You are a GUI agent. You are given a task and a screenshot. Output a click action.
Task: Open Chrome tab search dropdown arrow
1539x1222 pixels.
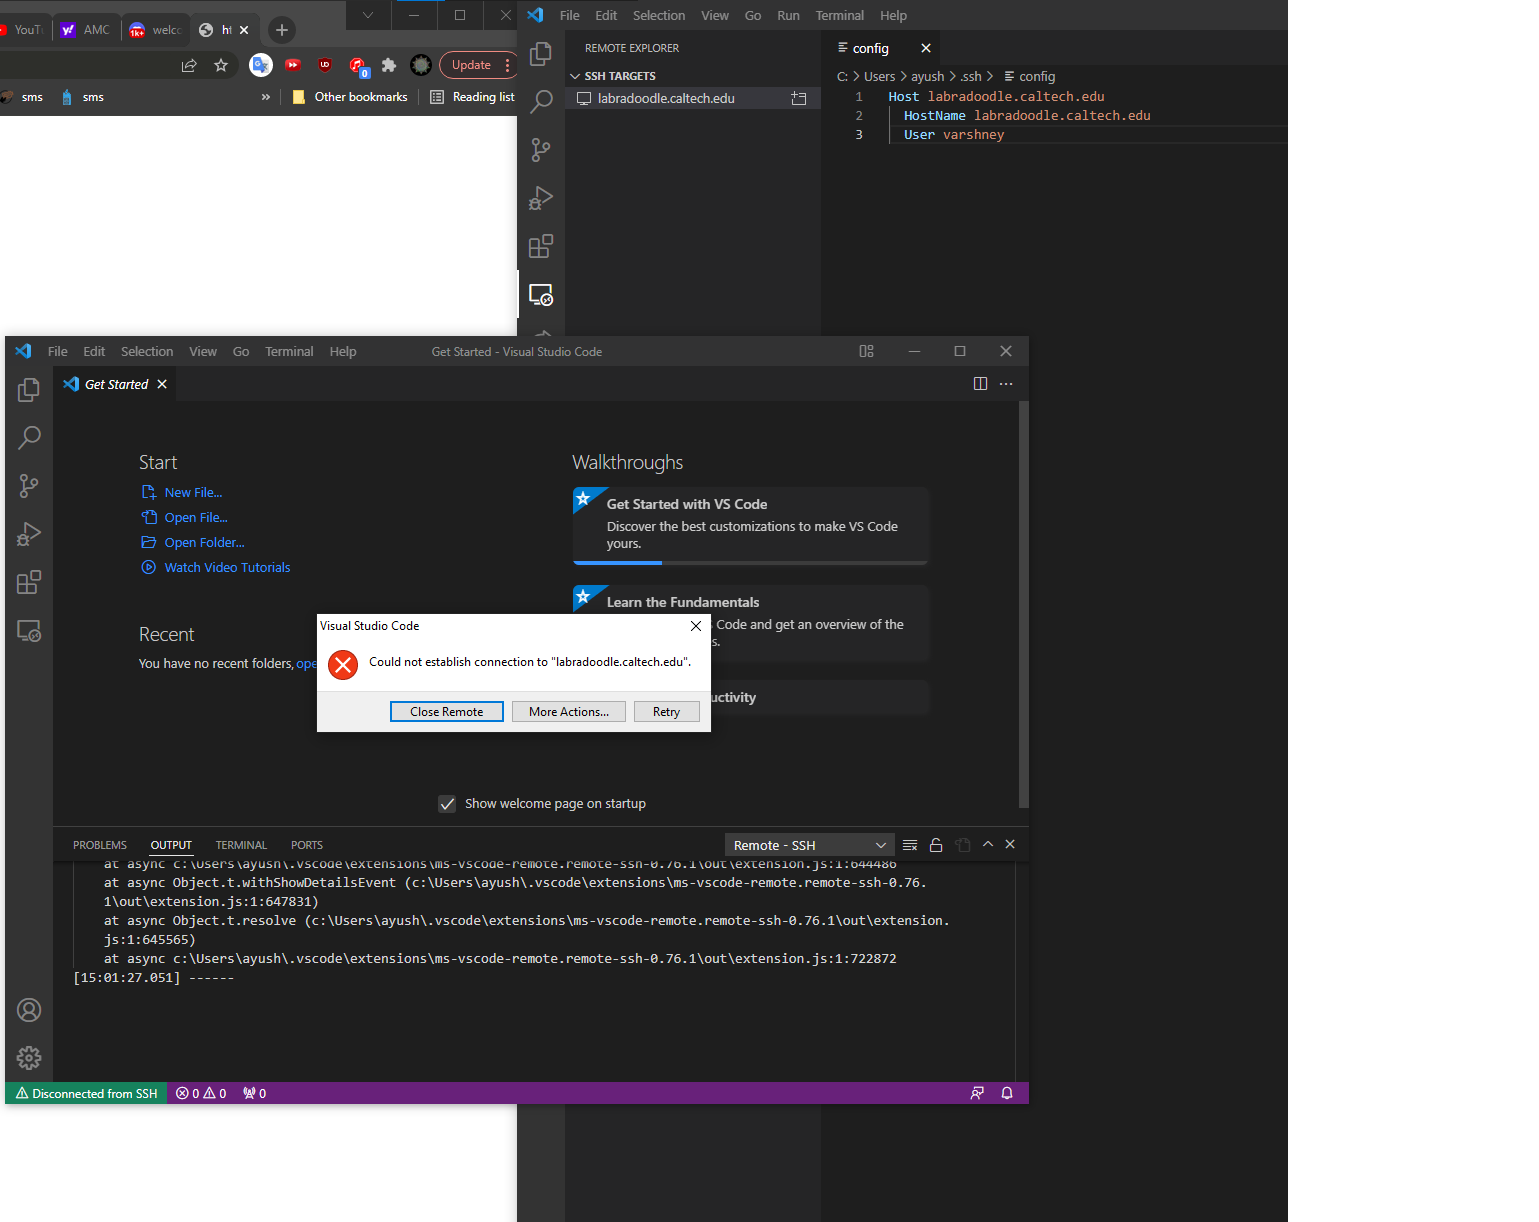[368, 15]
